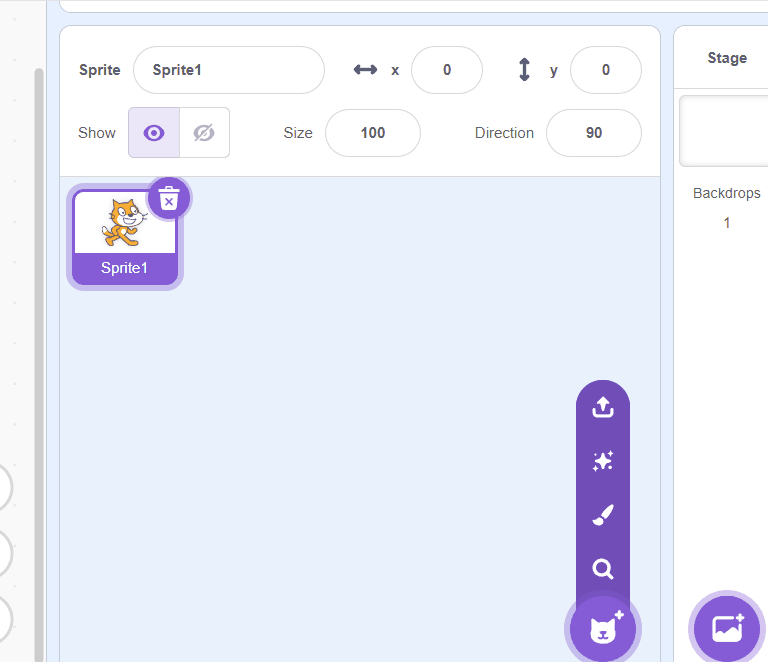This screenshot has height=662, width=768.
Task: Click the x position field
Action: coord(447,70)
